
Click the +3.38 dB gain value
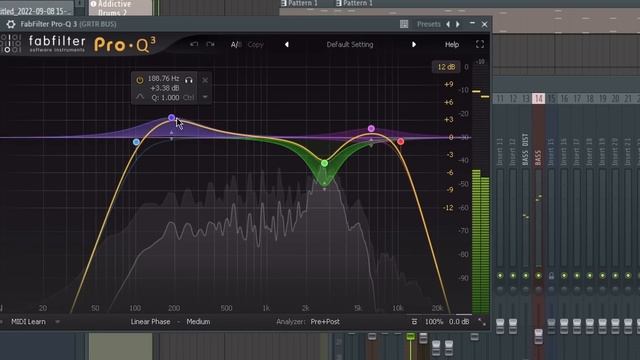(164, 88)
